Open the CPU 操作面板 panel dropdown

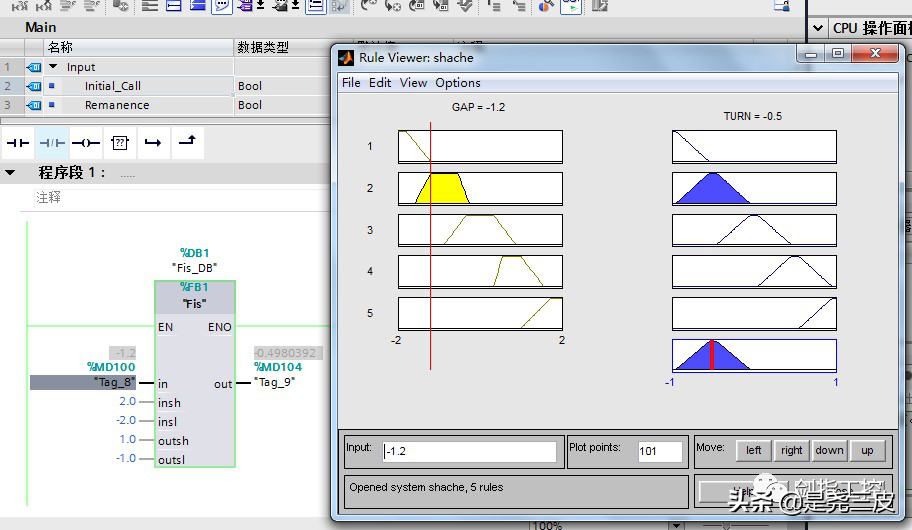tap(818, 27)
